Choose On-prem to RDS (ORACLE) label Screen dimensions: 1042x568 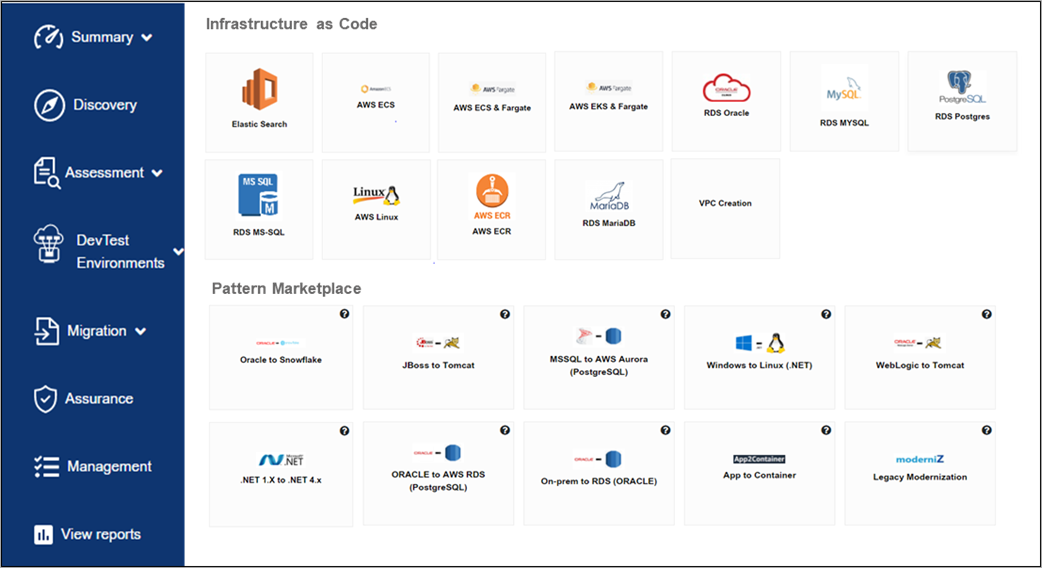[x=599, y=481]
